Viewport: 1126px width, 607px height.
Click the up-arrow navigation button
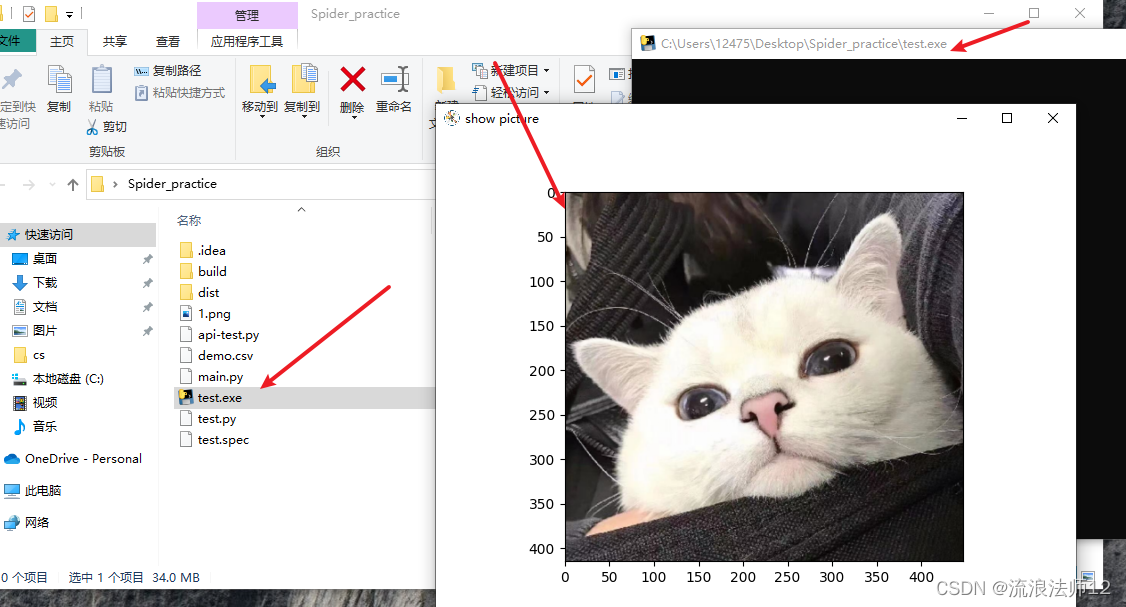pos(73,185)
